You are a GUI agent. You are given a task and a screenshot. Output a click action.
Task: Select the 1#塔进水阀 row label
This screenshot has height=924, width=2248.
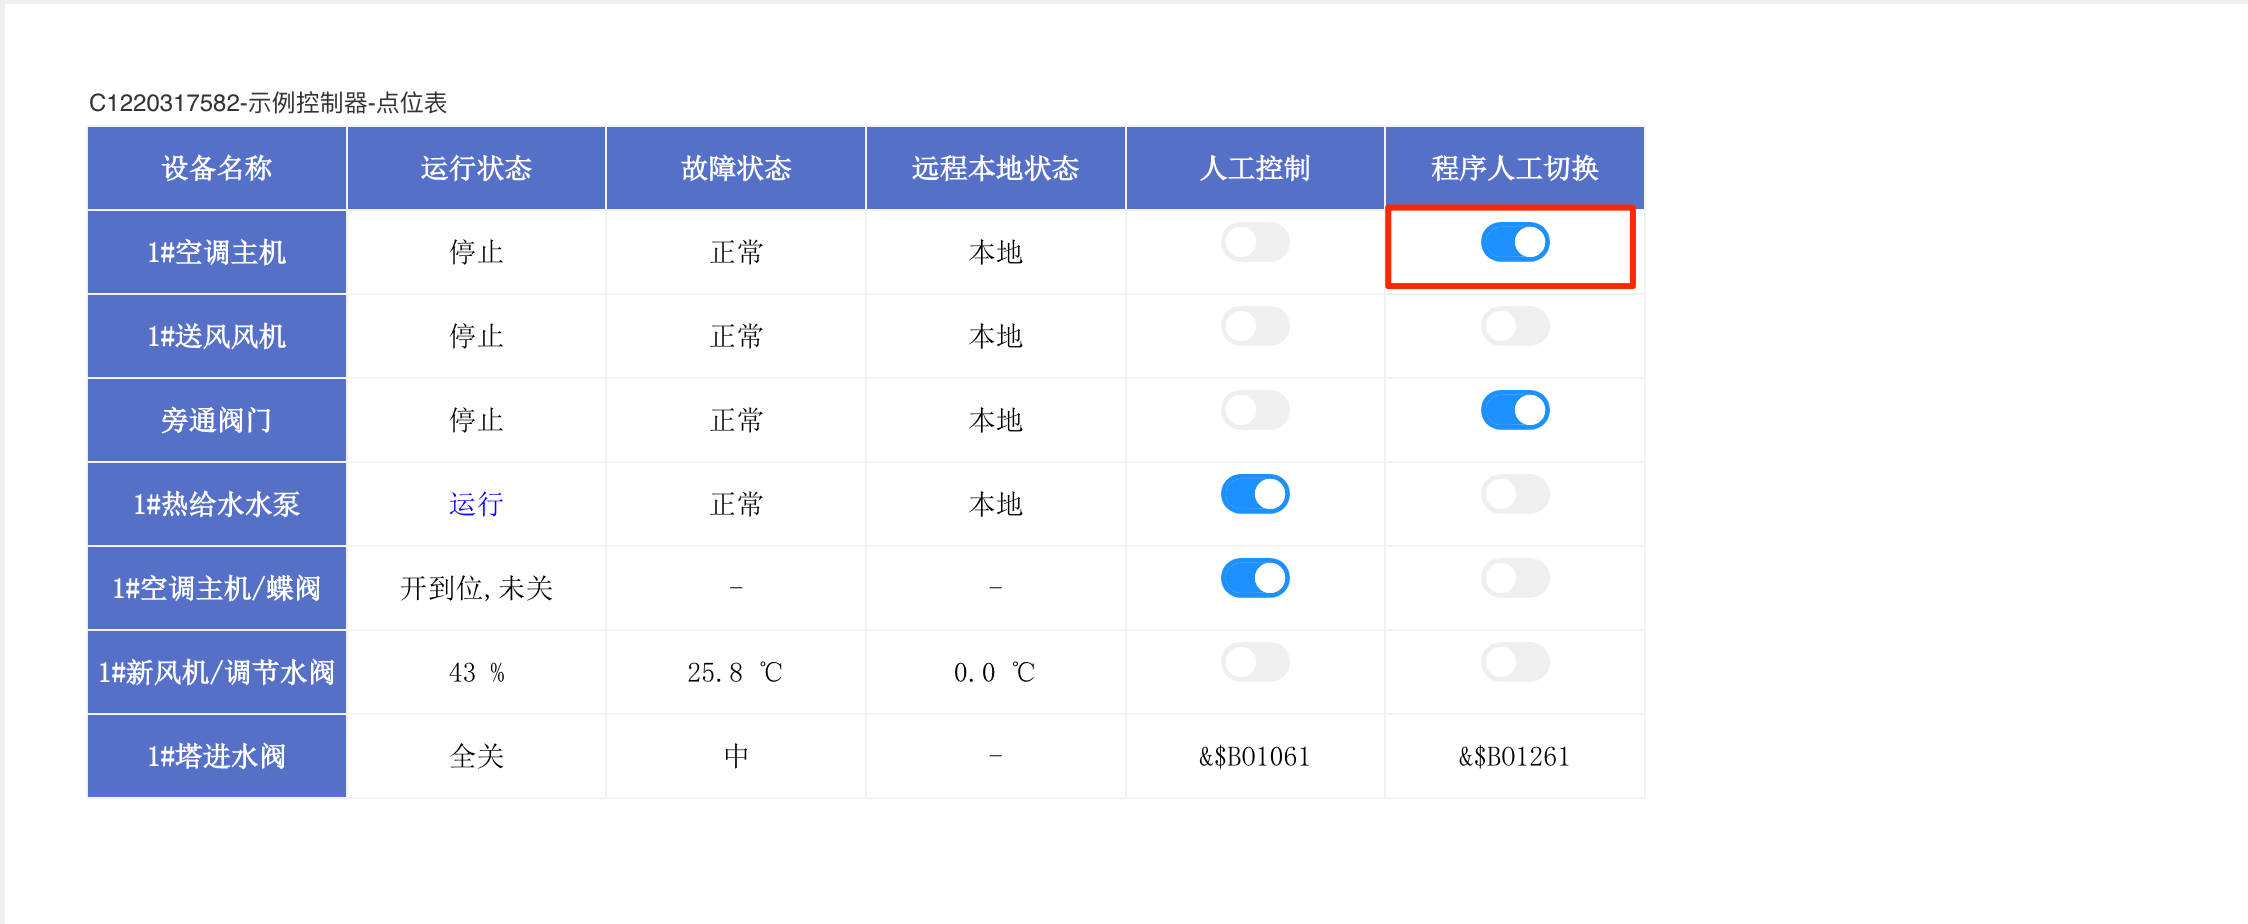(217, 756)
